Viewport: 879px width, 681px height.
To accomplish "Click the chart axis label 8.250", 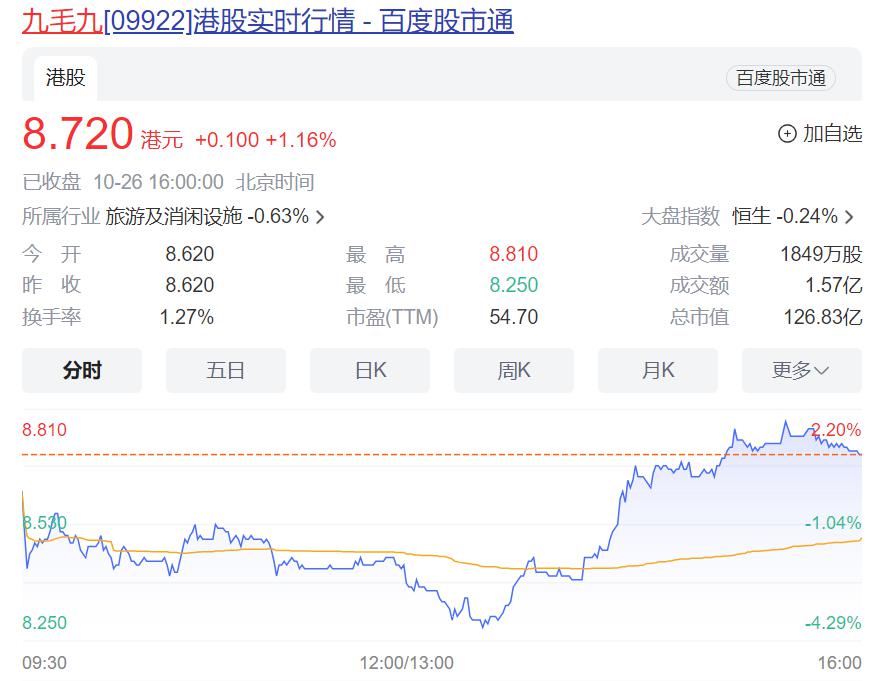I will pyautogui.click(x=44, y=623).
